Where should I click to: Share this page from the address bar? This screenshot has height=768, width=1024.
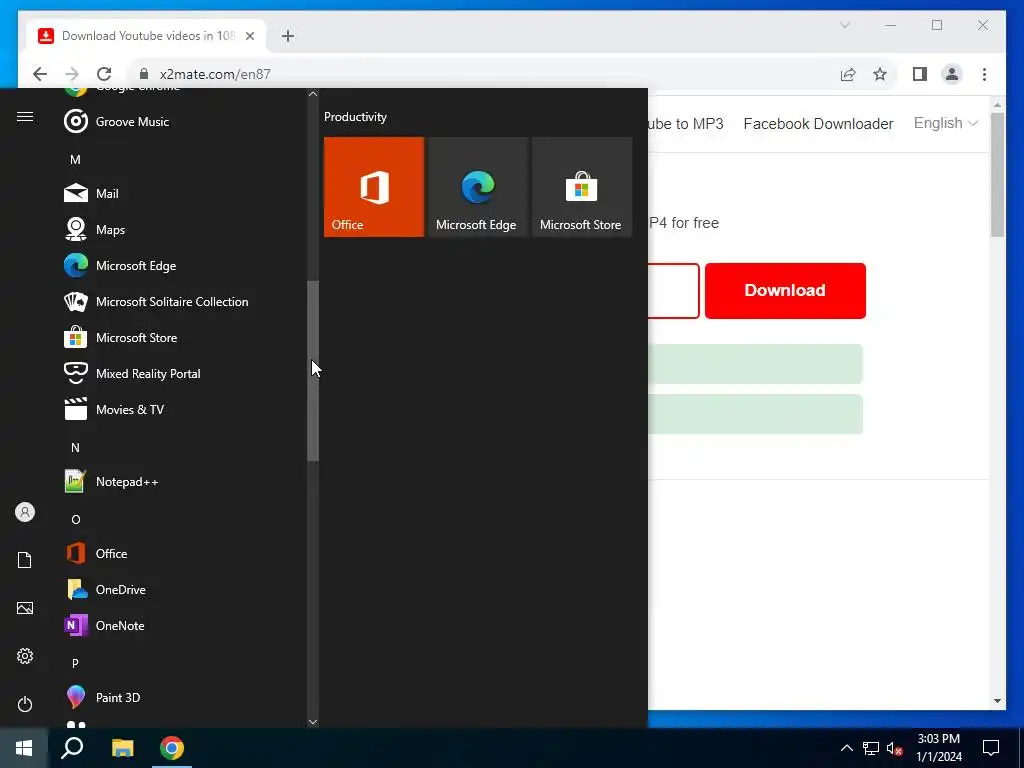(848, 74)
